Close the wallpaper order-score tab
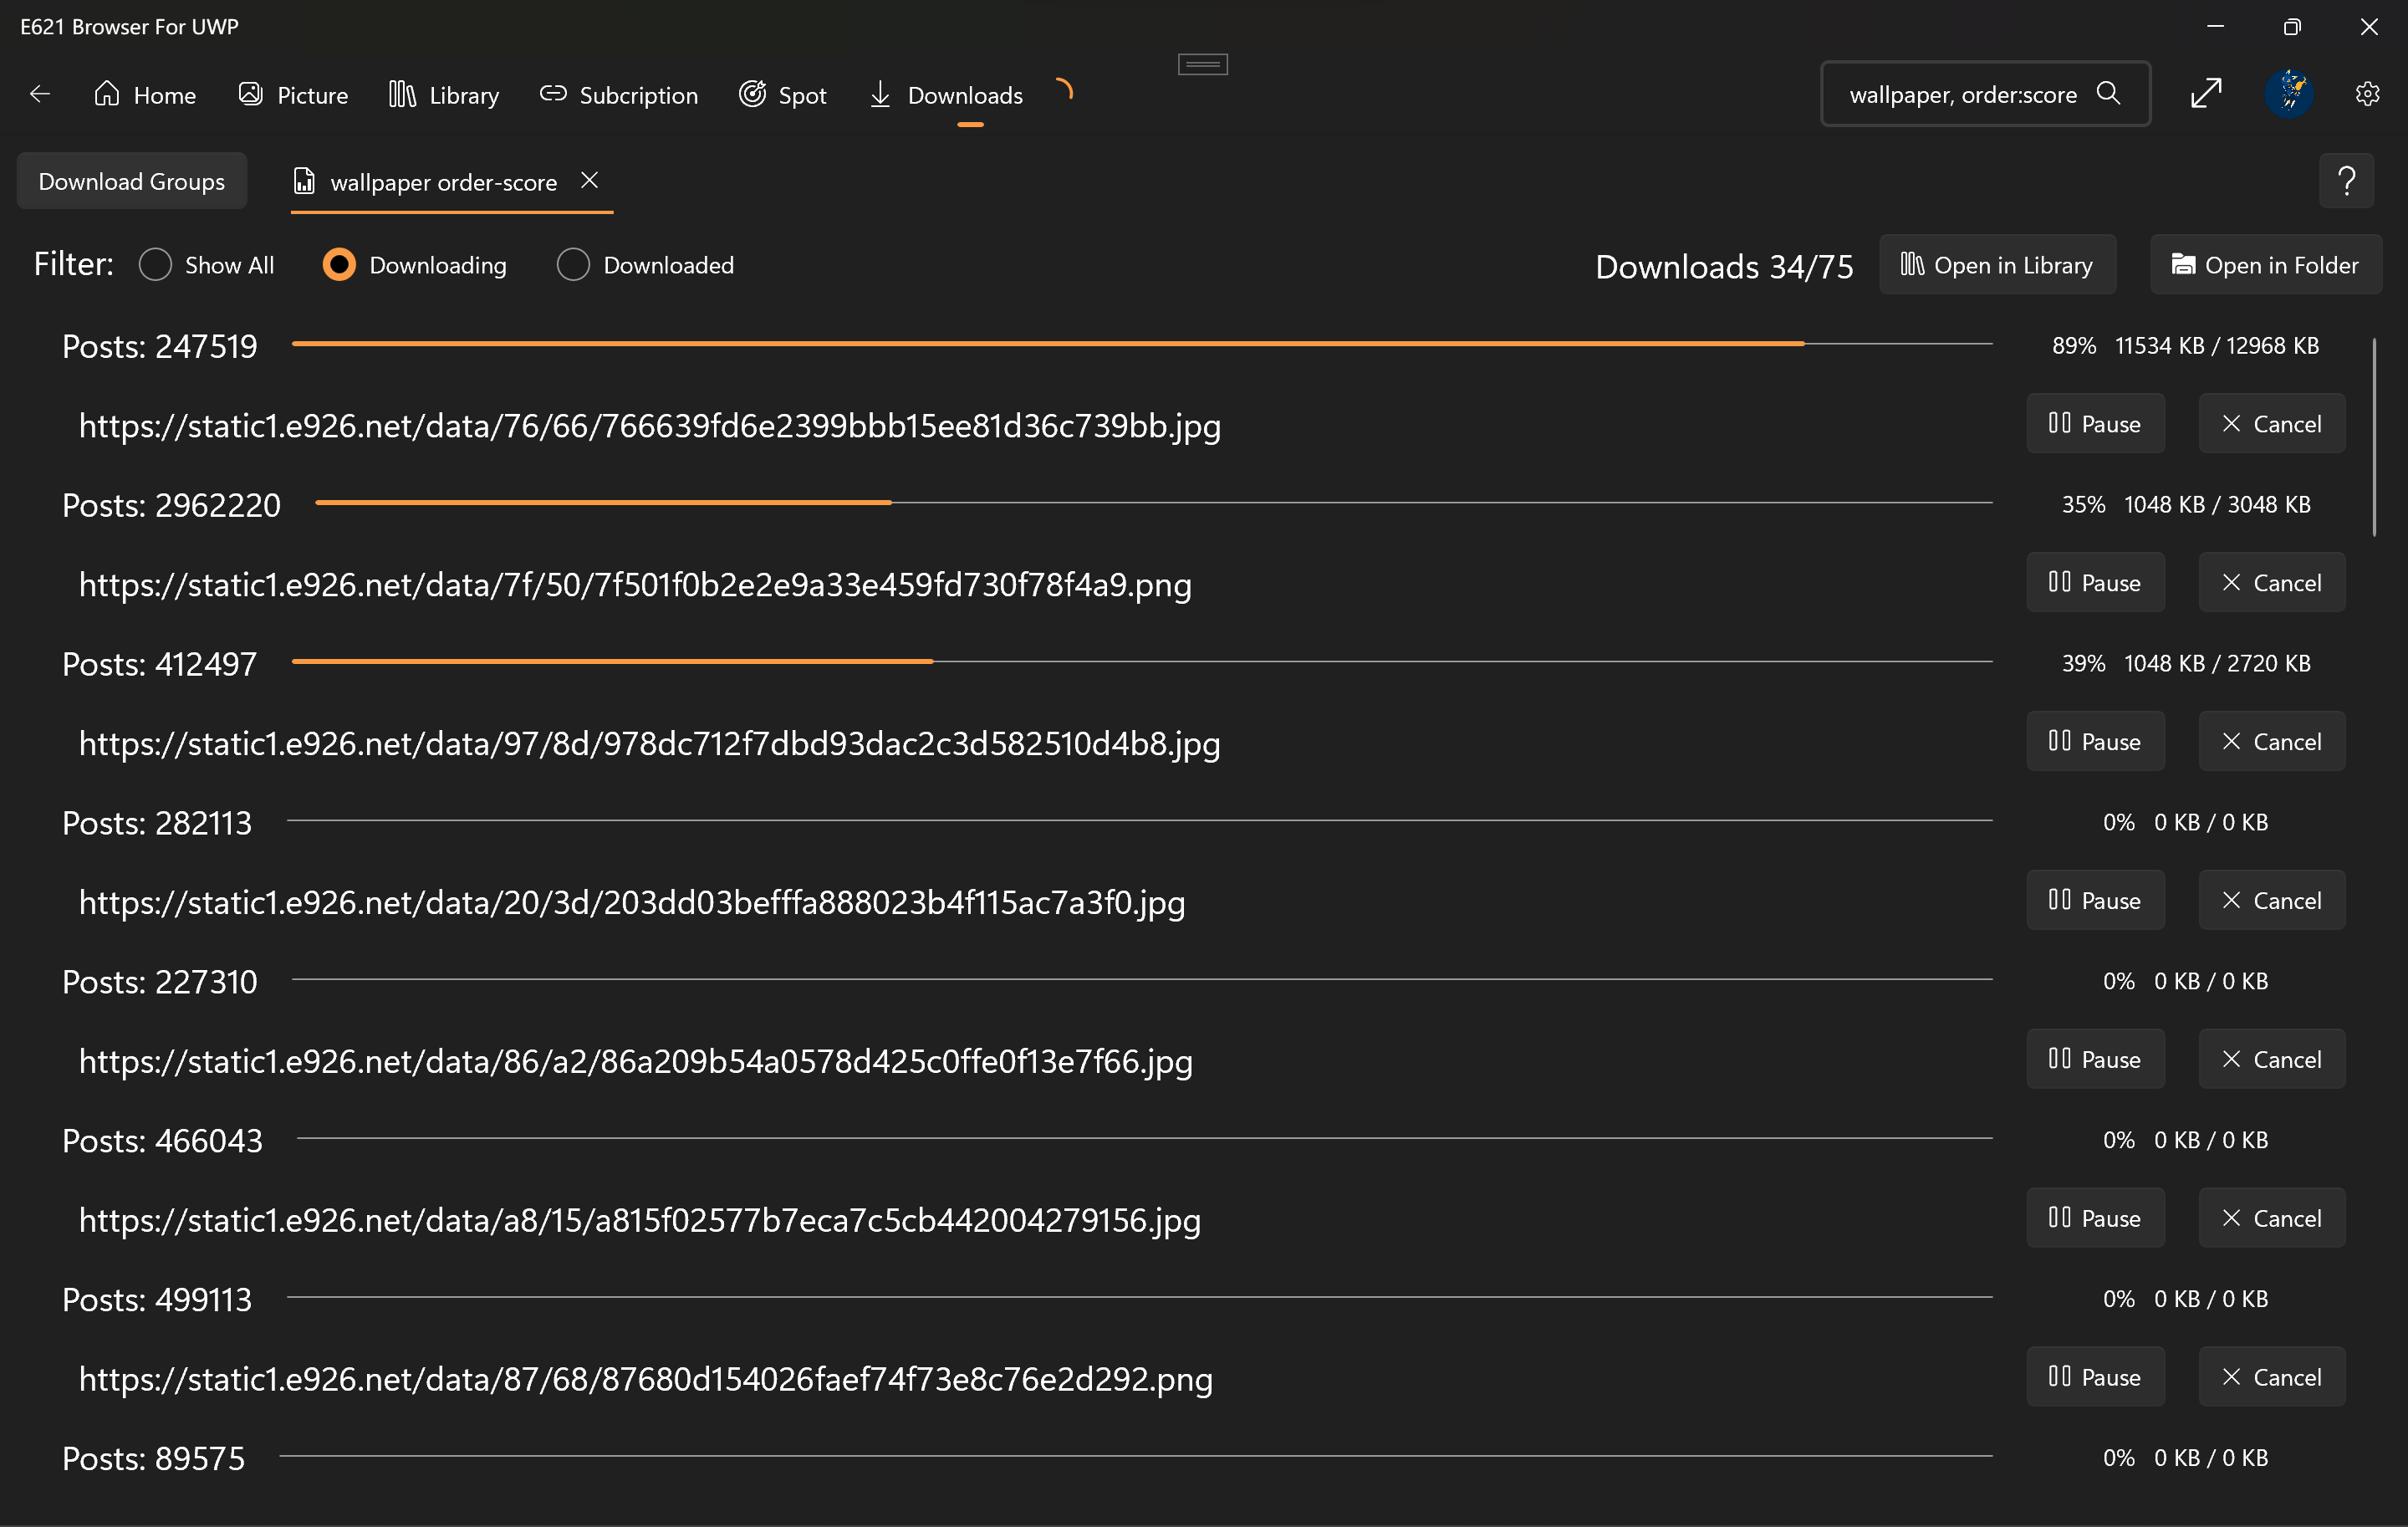The width and height of the screenshot is (2408, 1527). 589,180
